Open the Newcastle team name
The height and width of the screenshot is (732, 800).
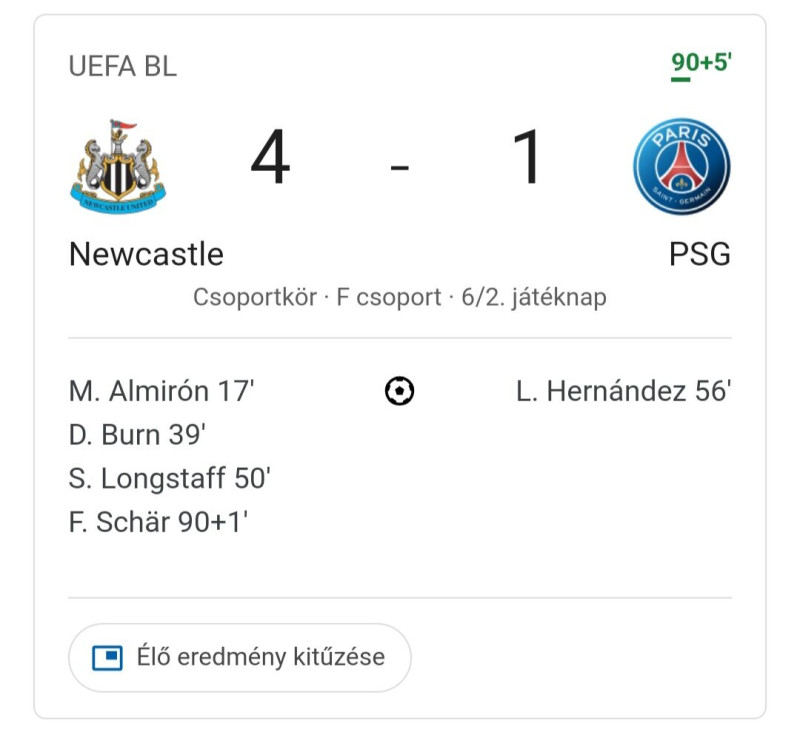pyautogui.click(x=146, y=254)
